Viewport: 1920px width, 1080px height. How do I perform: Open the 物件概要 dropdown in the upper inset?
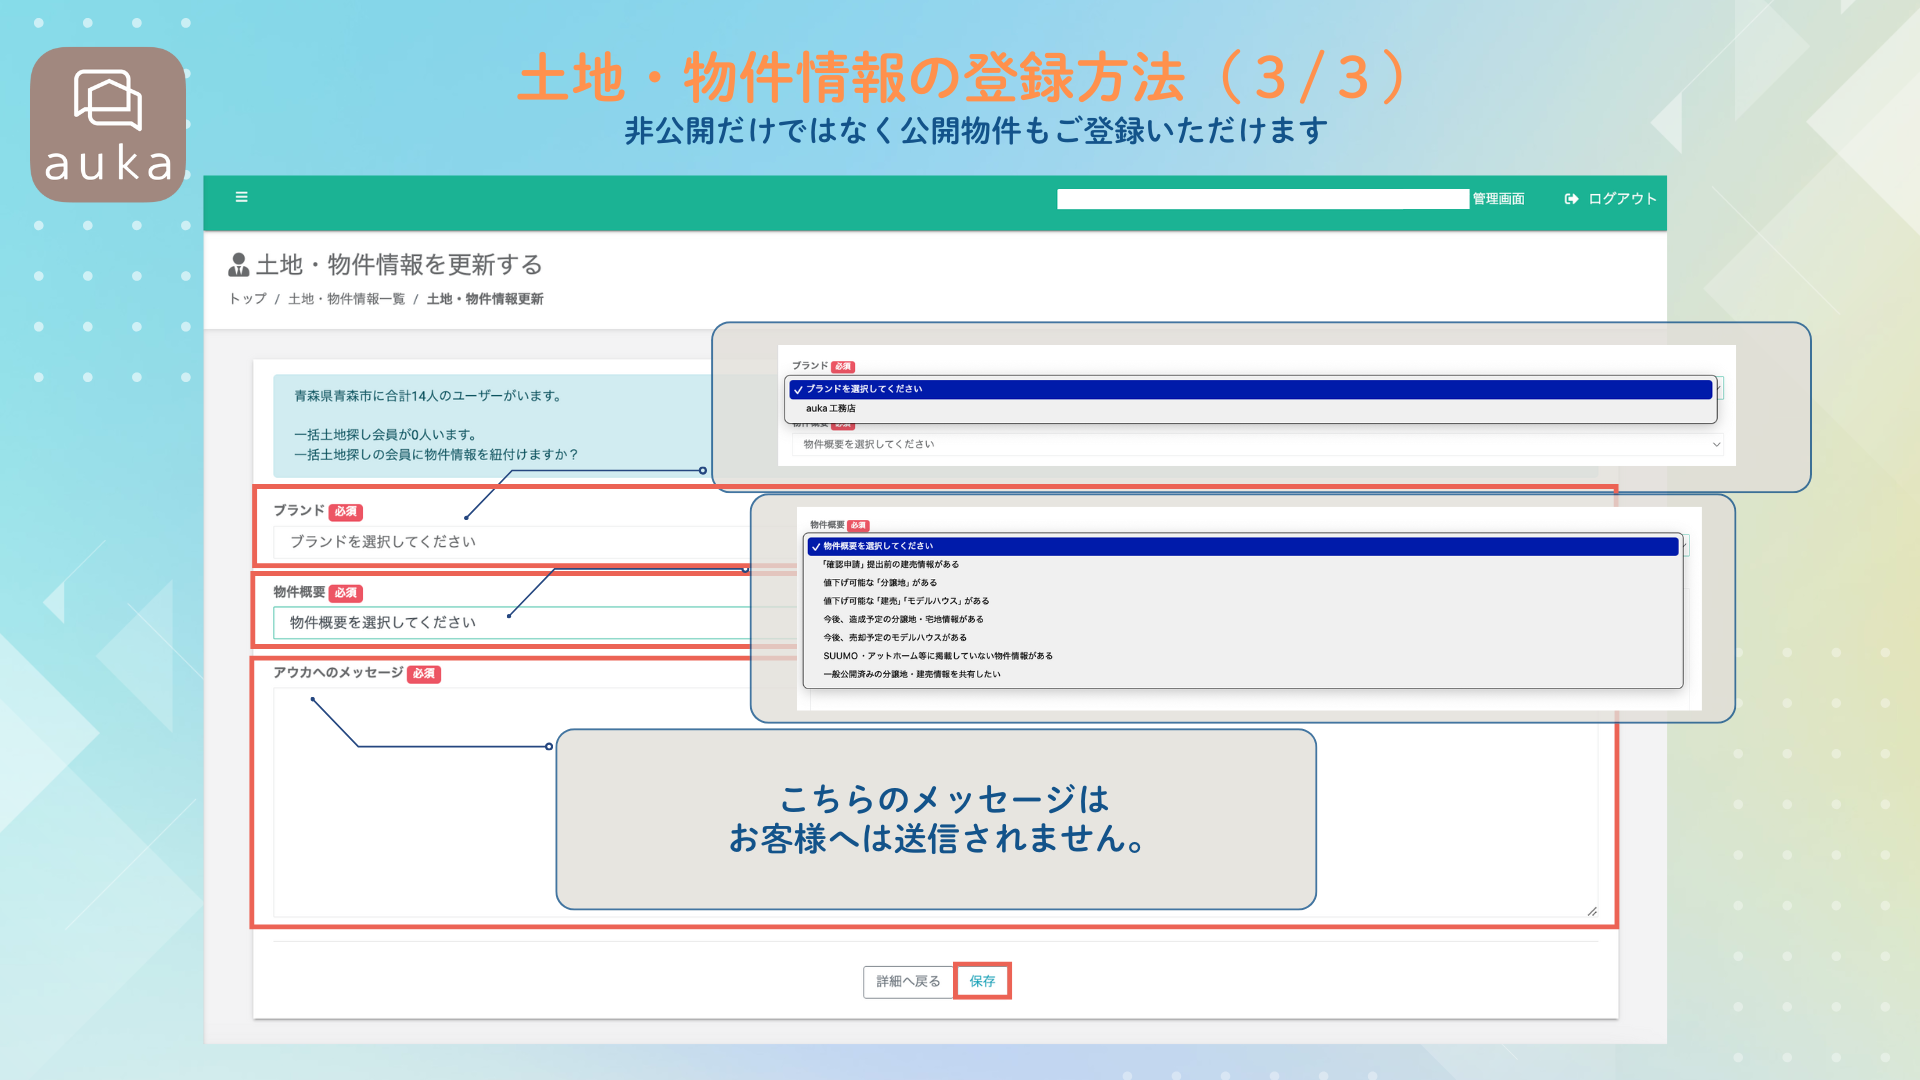[x=1257, y=444]
